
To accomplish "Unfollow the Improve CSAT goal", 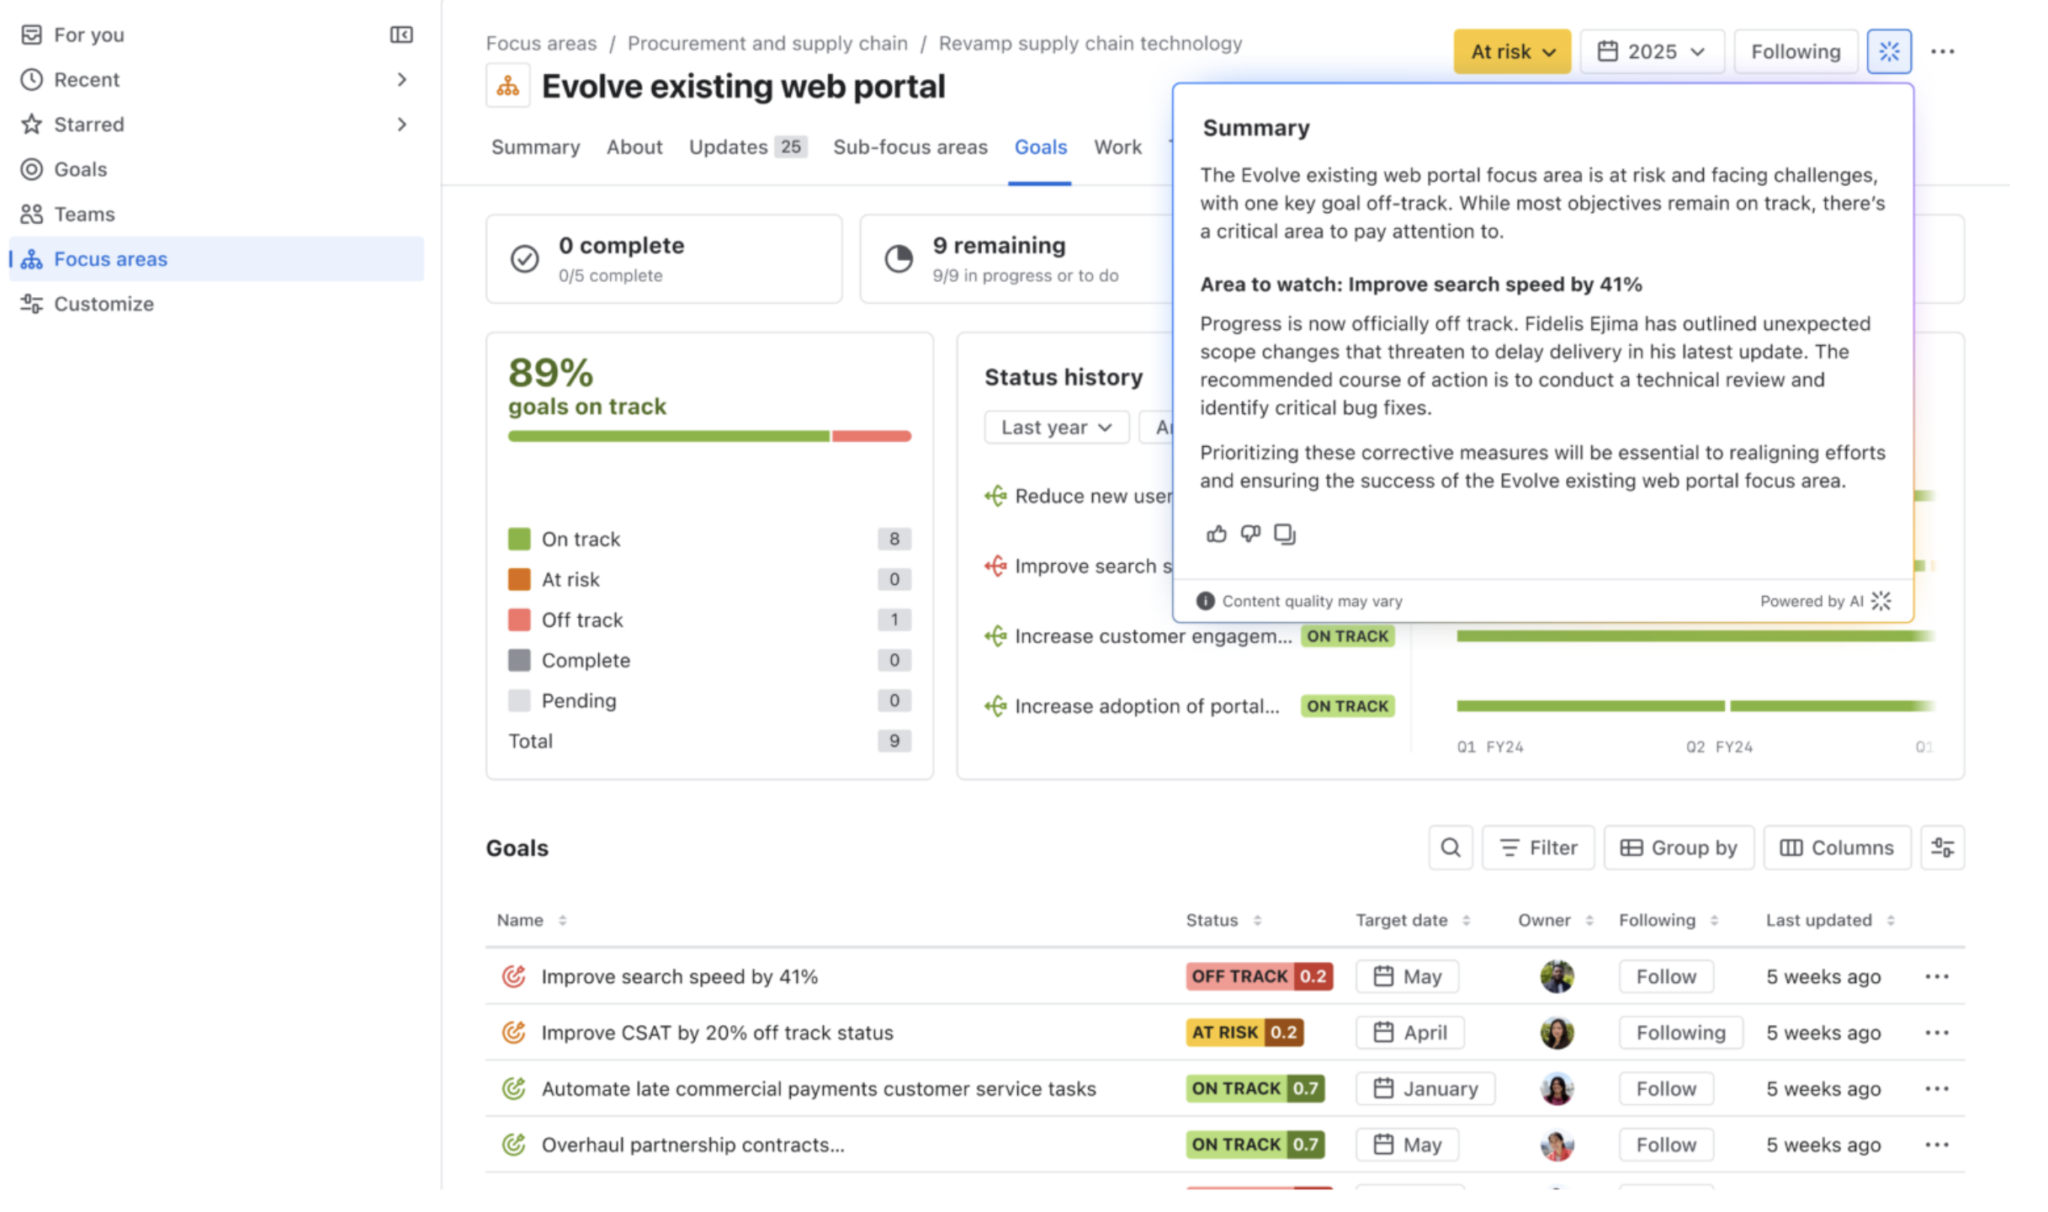I will tap(1680, 1032).
